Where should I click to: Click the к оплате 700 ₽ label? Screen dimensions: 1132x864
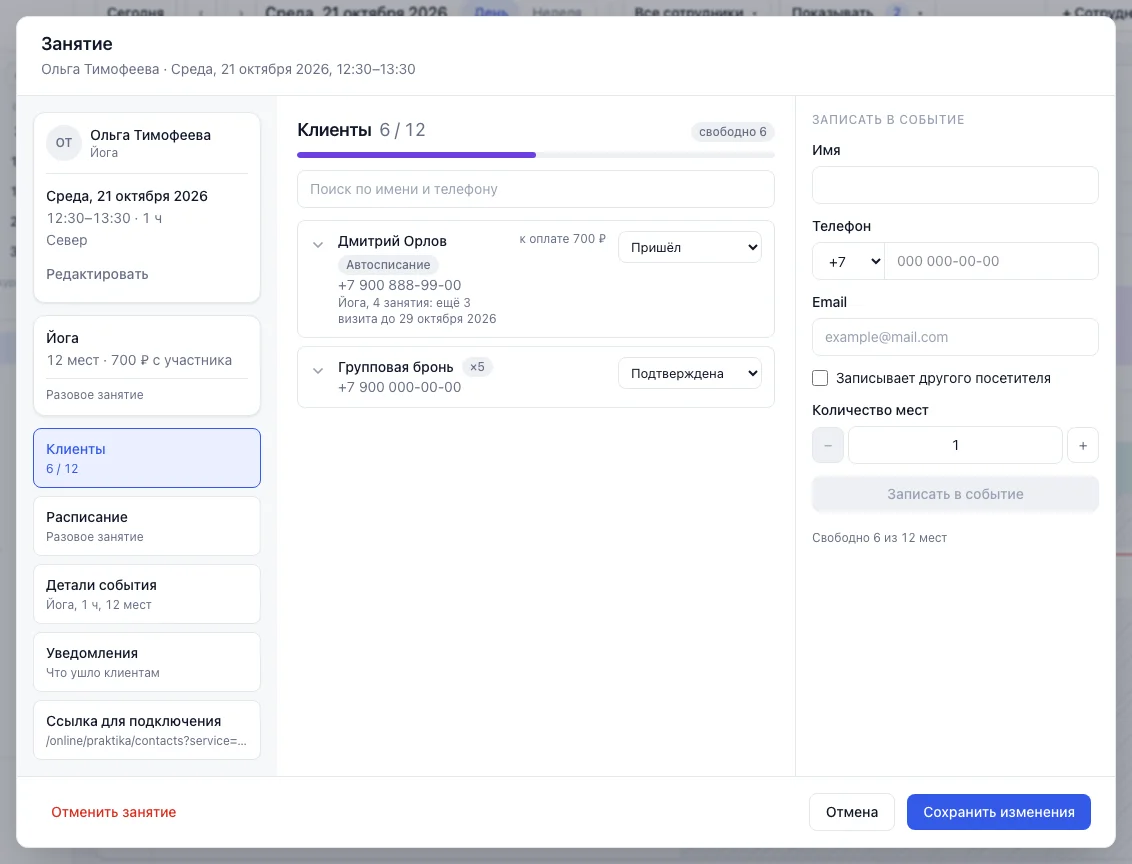562,239
